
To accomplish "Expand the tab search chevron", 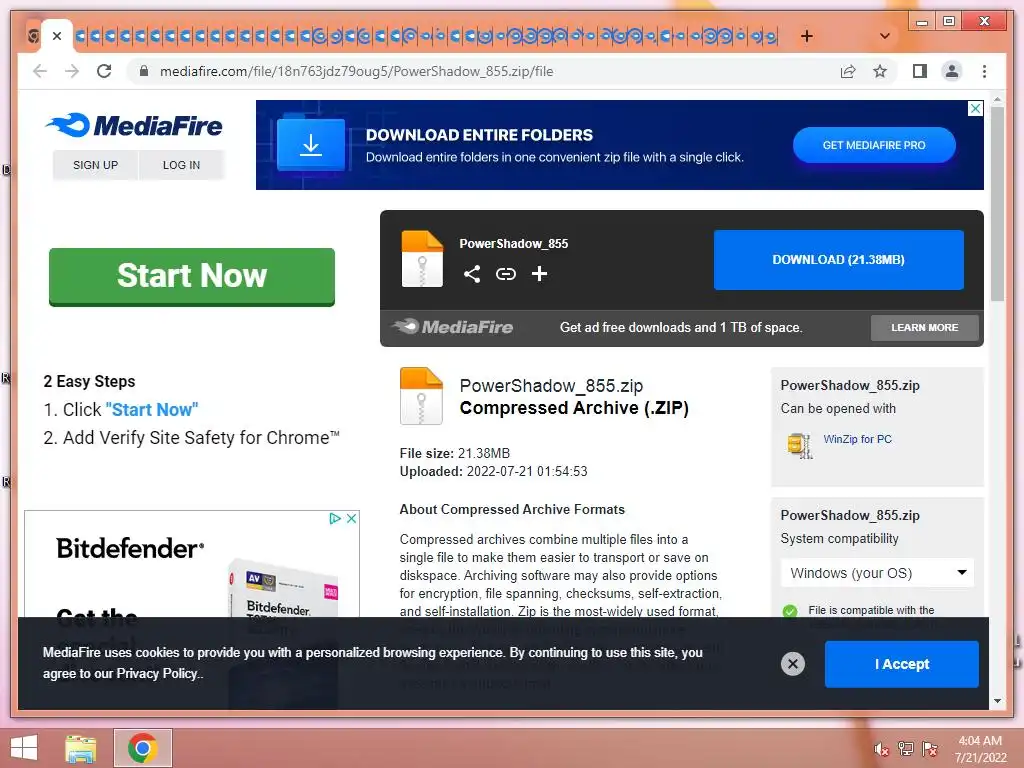I will pyautogui.click(x=885, y=36).
